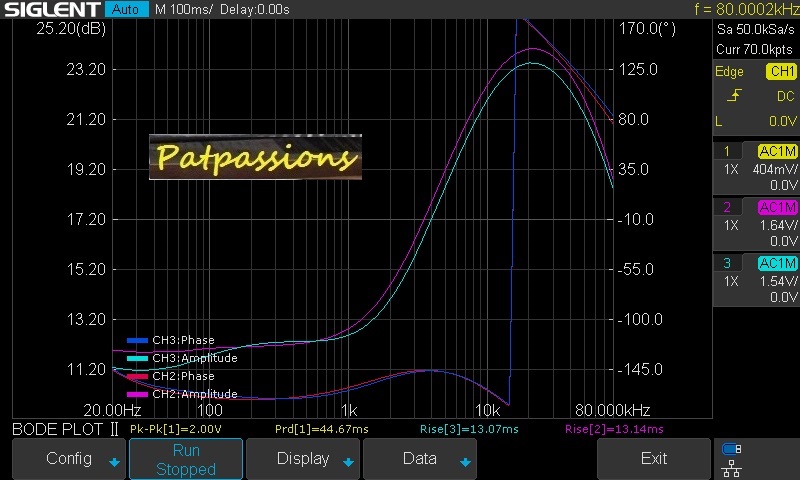Click the yellow CH1 trigger source badge
Image resolution: width=800 pixels, height=480 pixels.
click(781, 72)
